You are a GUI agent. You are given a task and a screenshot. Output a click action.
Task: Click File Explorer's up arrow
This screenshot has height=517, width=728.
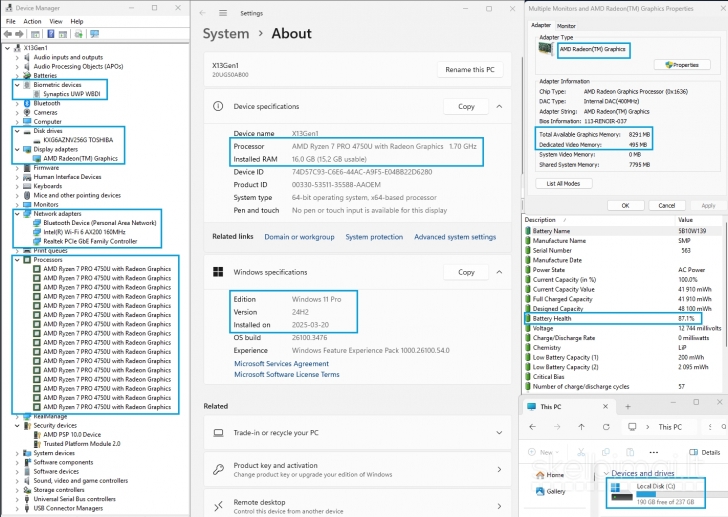(x=581, y=427)
